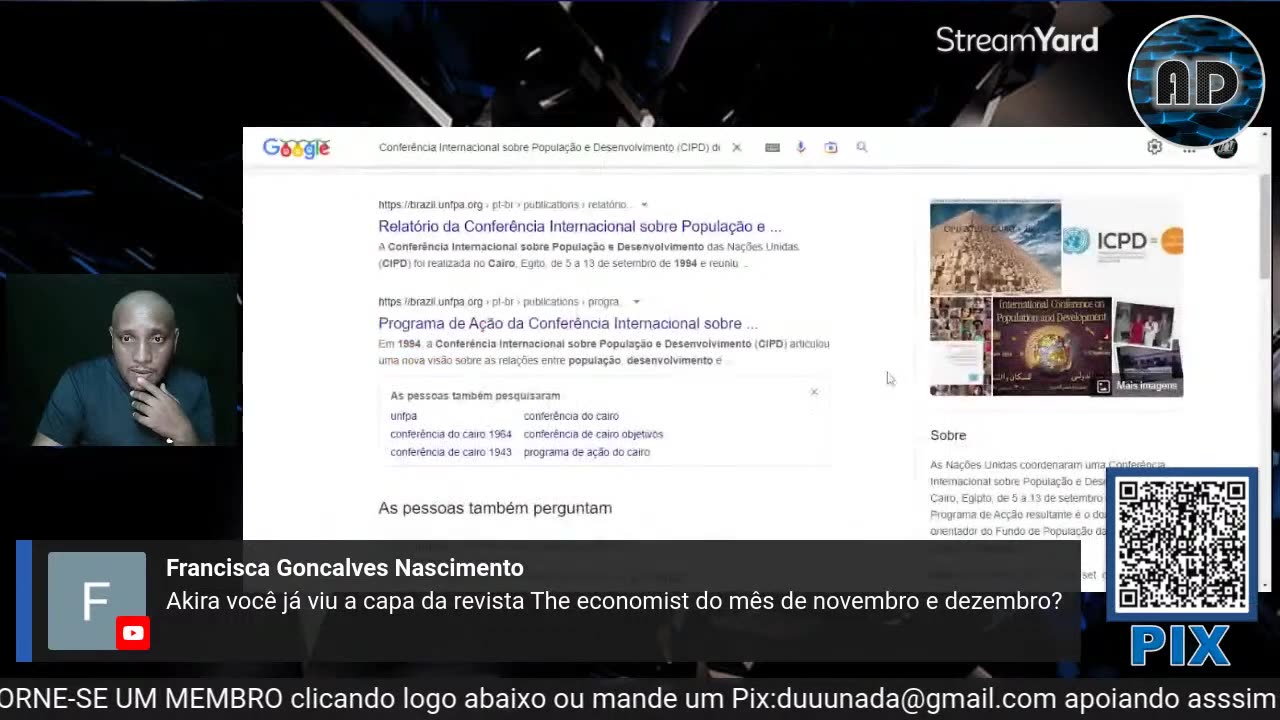Screen dimensions: 1280x720
Task: Start voice search with the microphone icon
Action: point(801,147)
